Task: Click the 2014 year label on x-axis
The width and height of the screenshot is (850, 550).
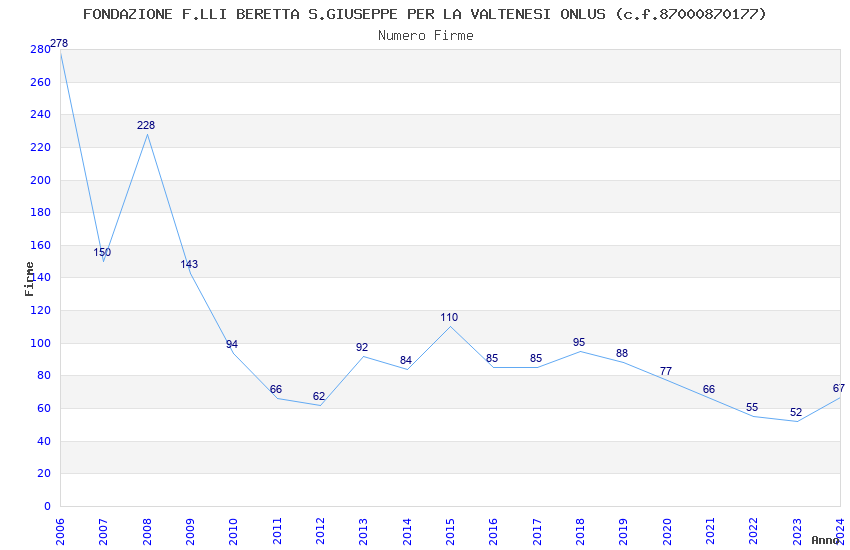Action: (407, 531)
